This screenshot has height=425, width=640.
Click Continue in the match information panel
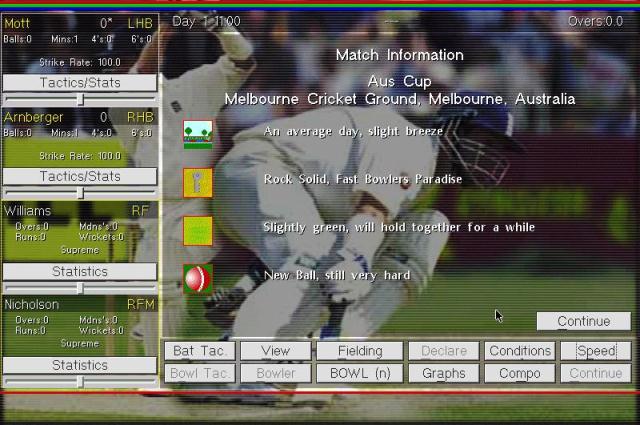click(x=583, y=321)
